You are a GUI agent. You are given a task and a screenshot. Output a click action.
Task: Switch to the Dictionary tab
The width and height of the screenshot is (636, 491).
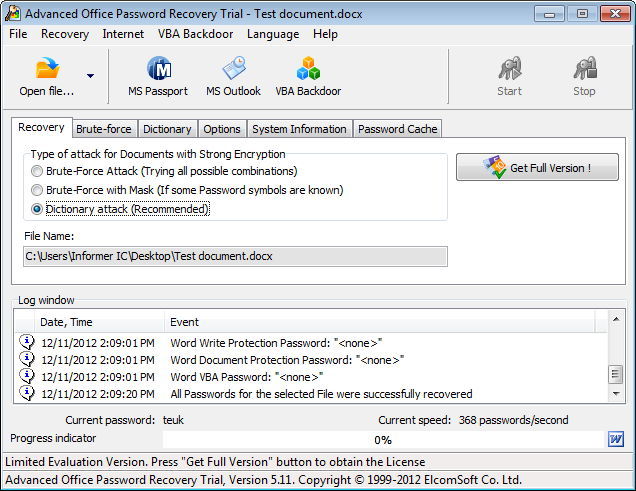(167, 129)
